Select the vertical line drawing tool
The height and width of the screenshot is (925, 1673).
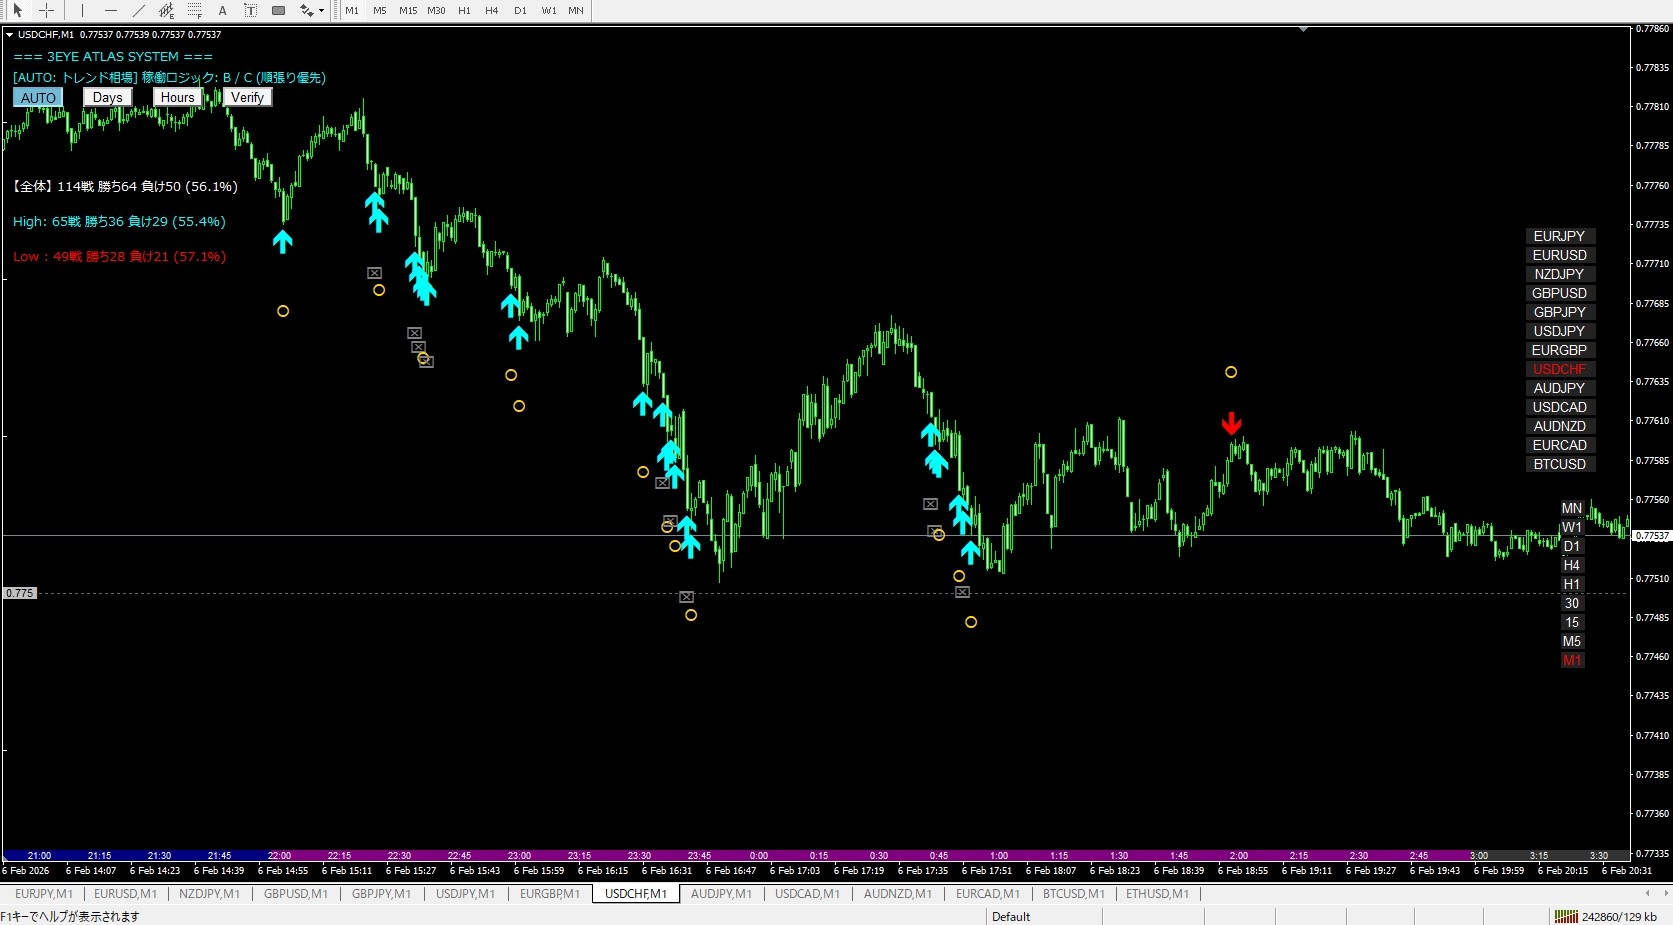tap(82, 10)
